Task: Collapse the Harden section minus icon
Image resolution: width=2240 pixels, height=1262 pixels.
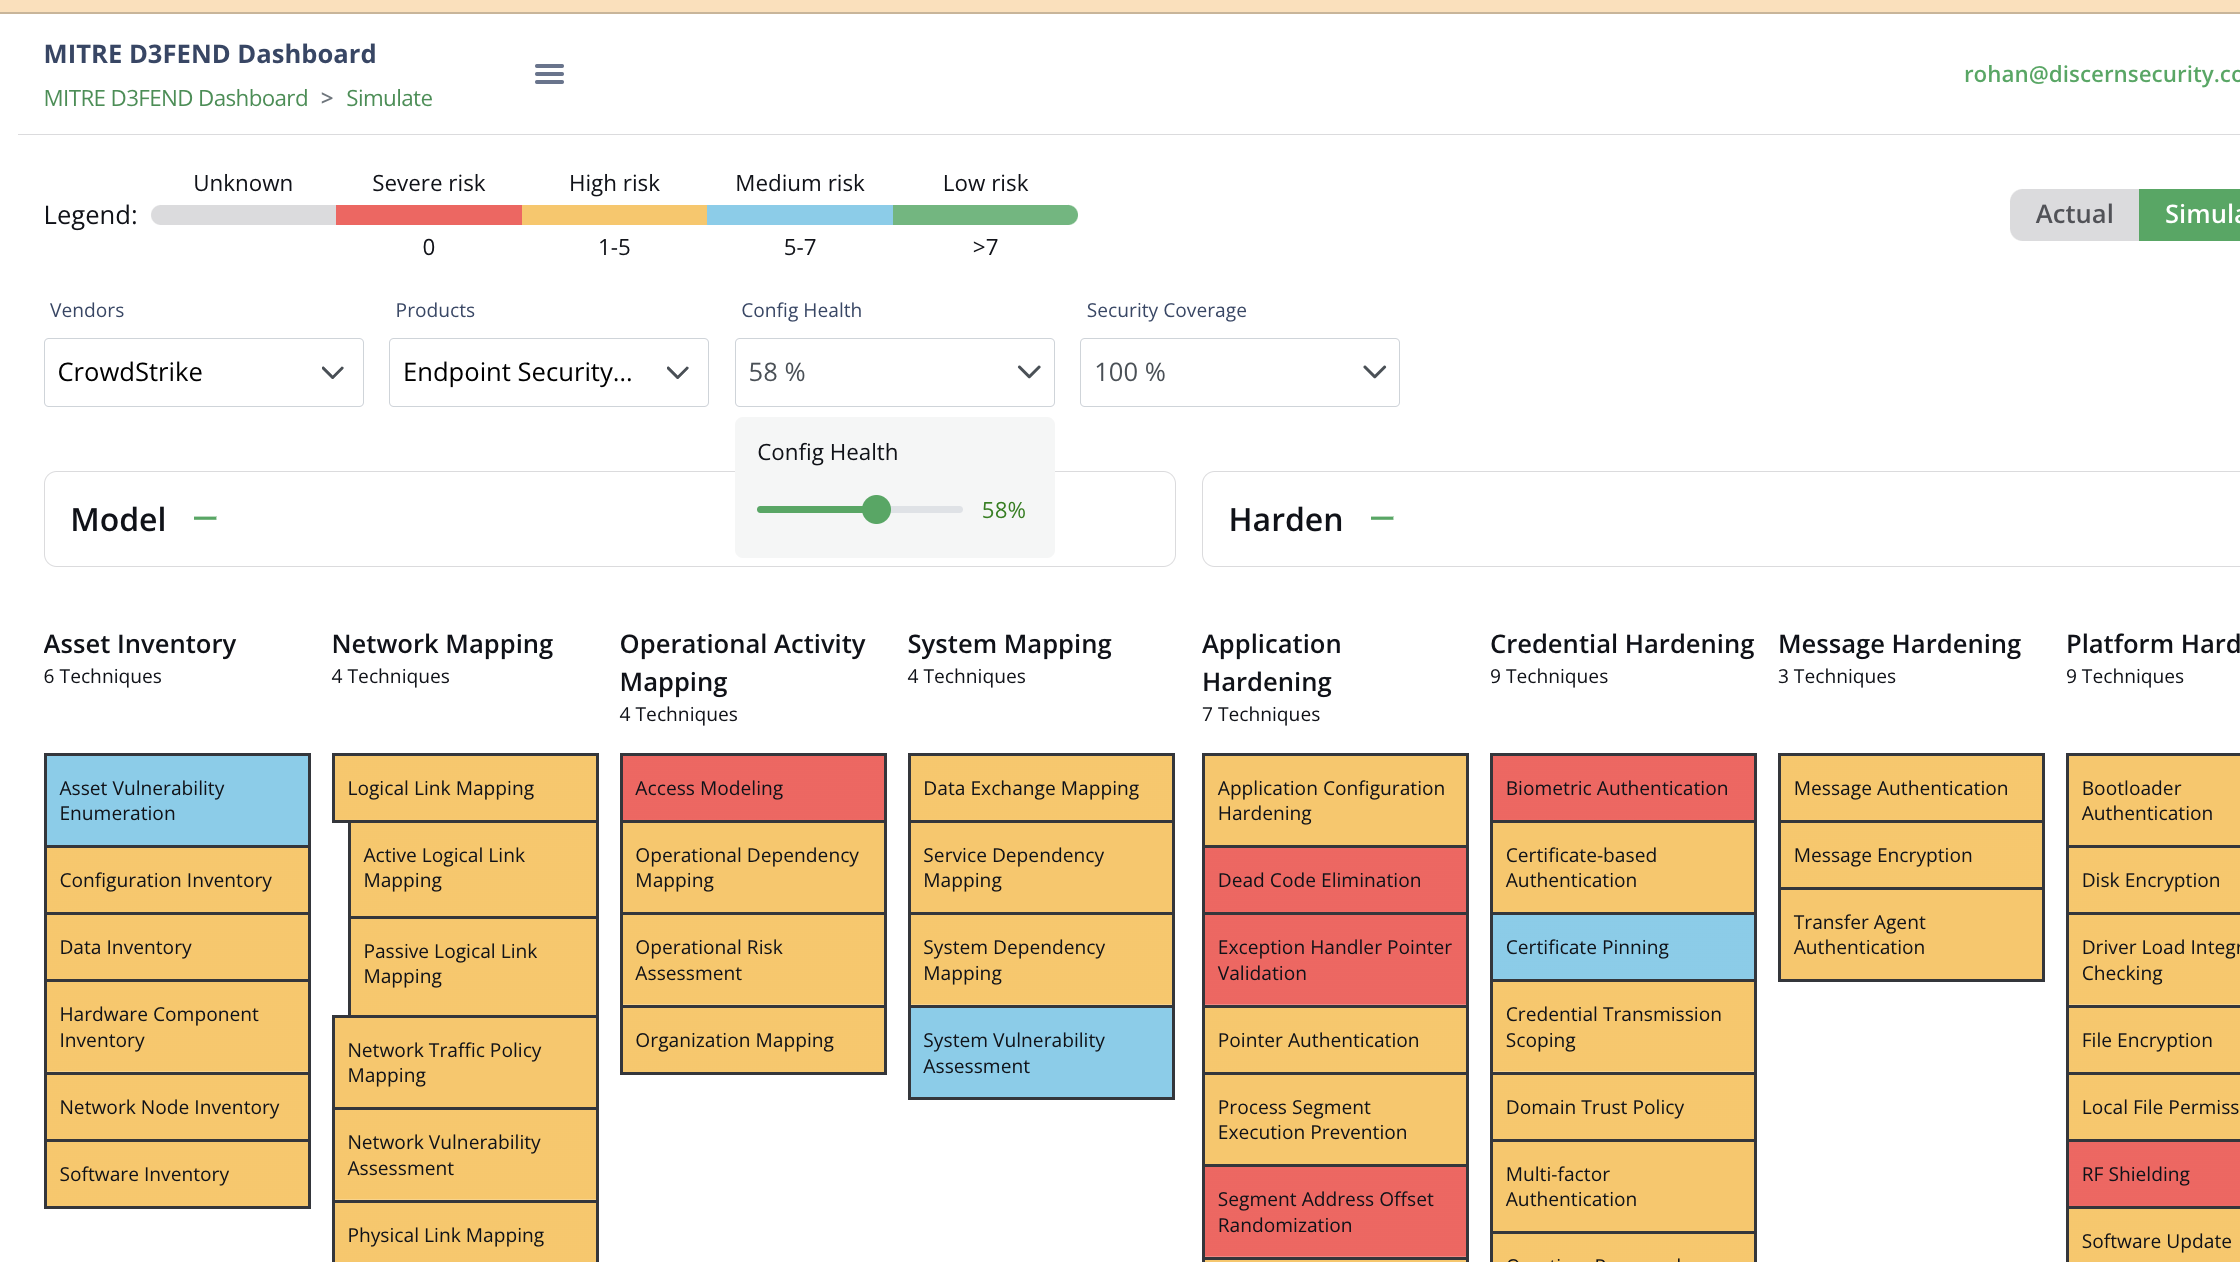Action: [x=1382, y=519]
